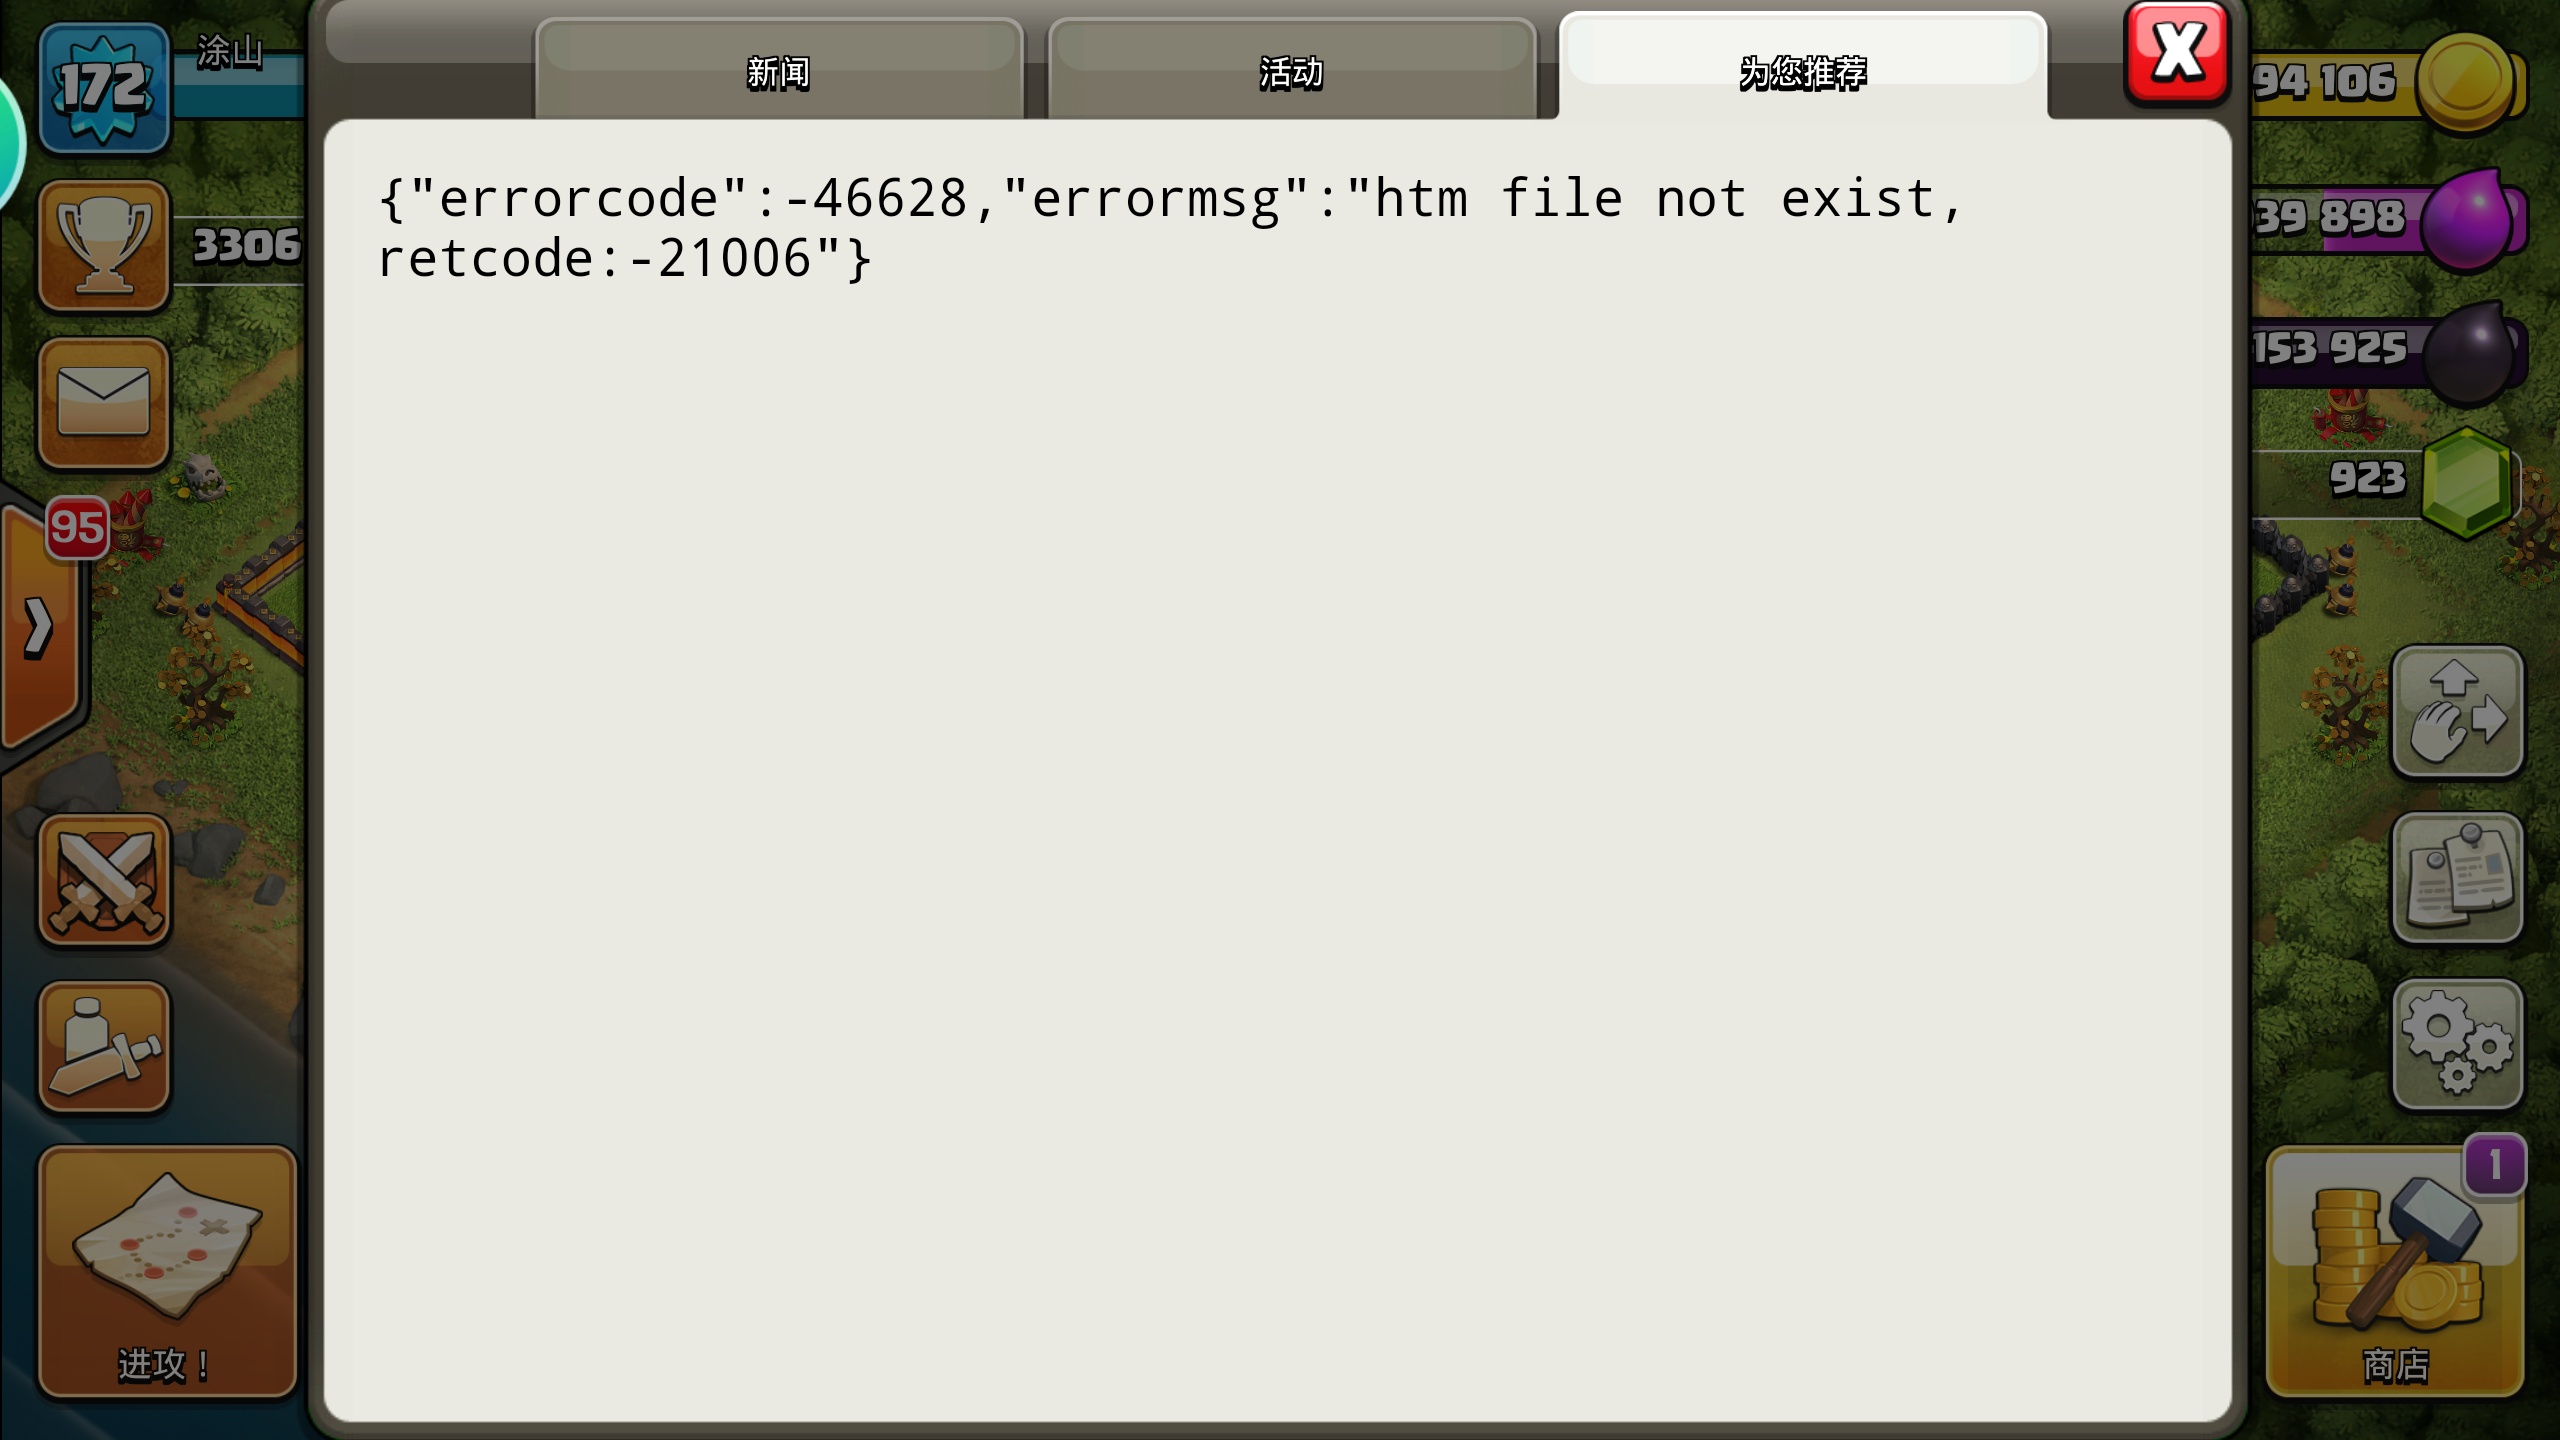Viewport: 2560px width, 1440px height.
Task: Expand the side chat panel arrow
Action: coord(40,627)
